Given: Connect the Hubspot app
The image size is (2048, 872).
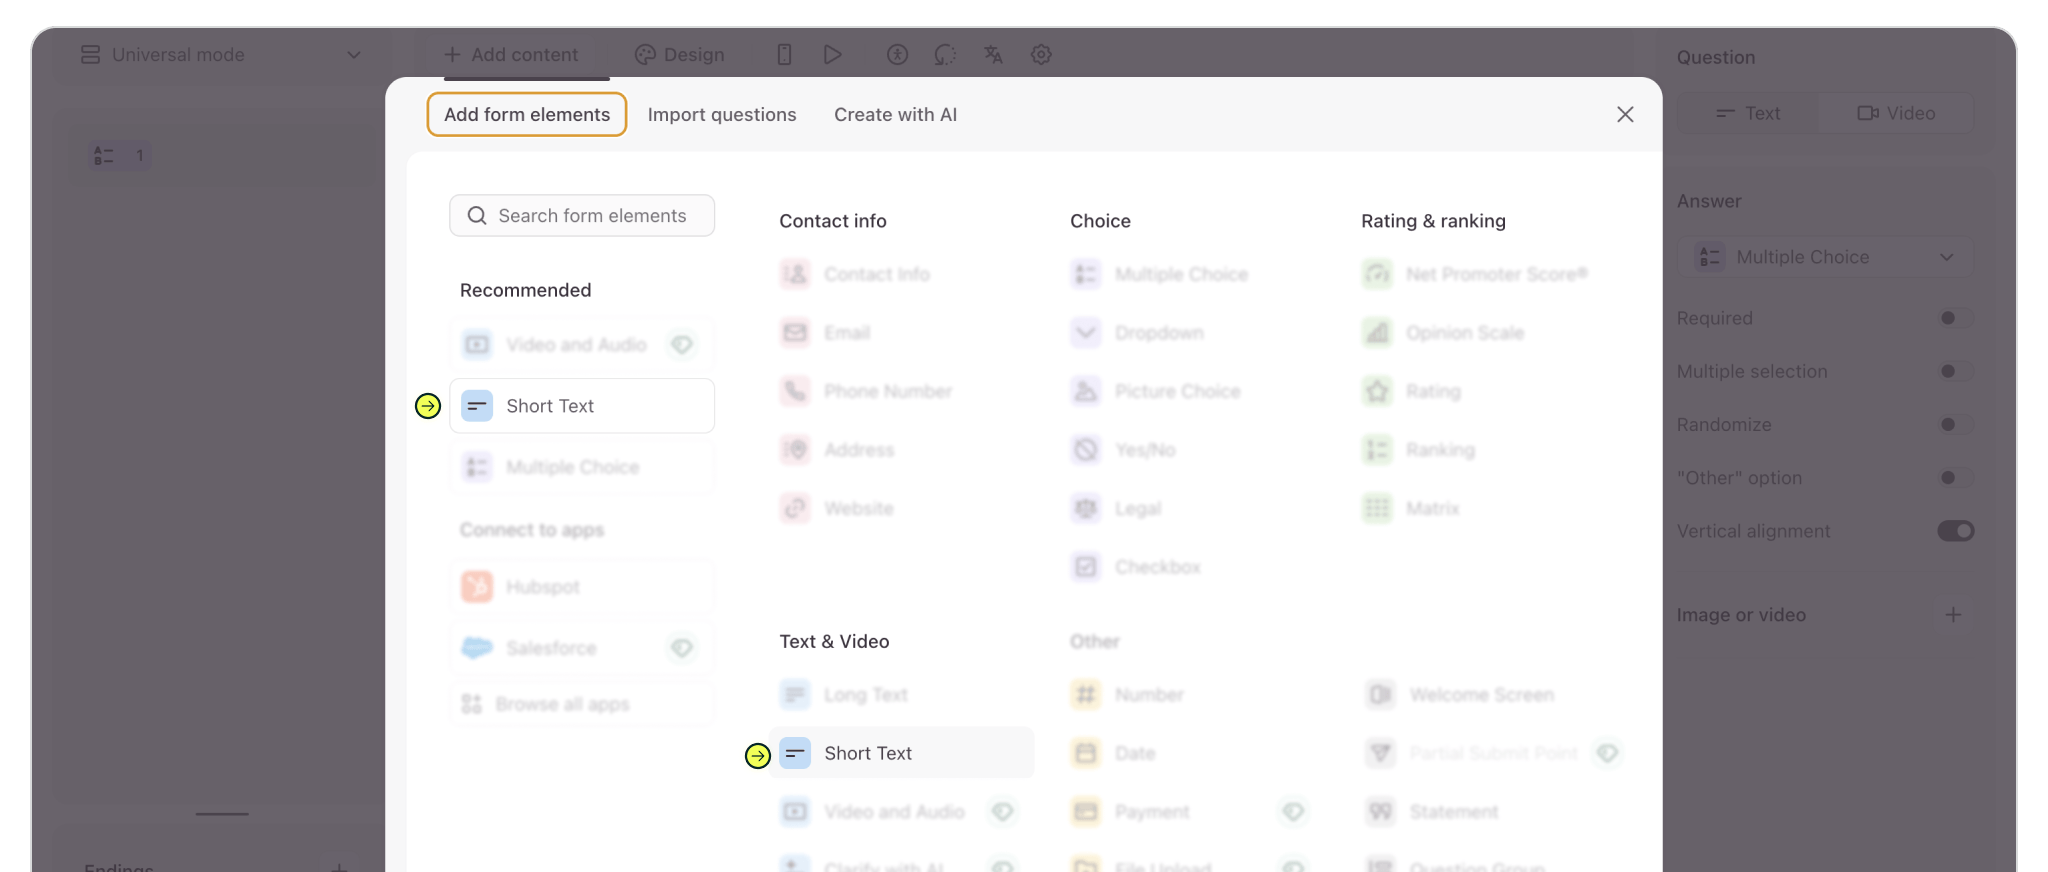Looking at the screenshot, I should tap(582, 587).
